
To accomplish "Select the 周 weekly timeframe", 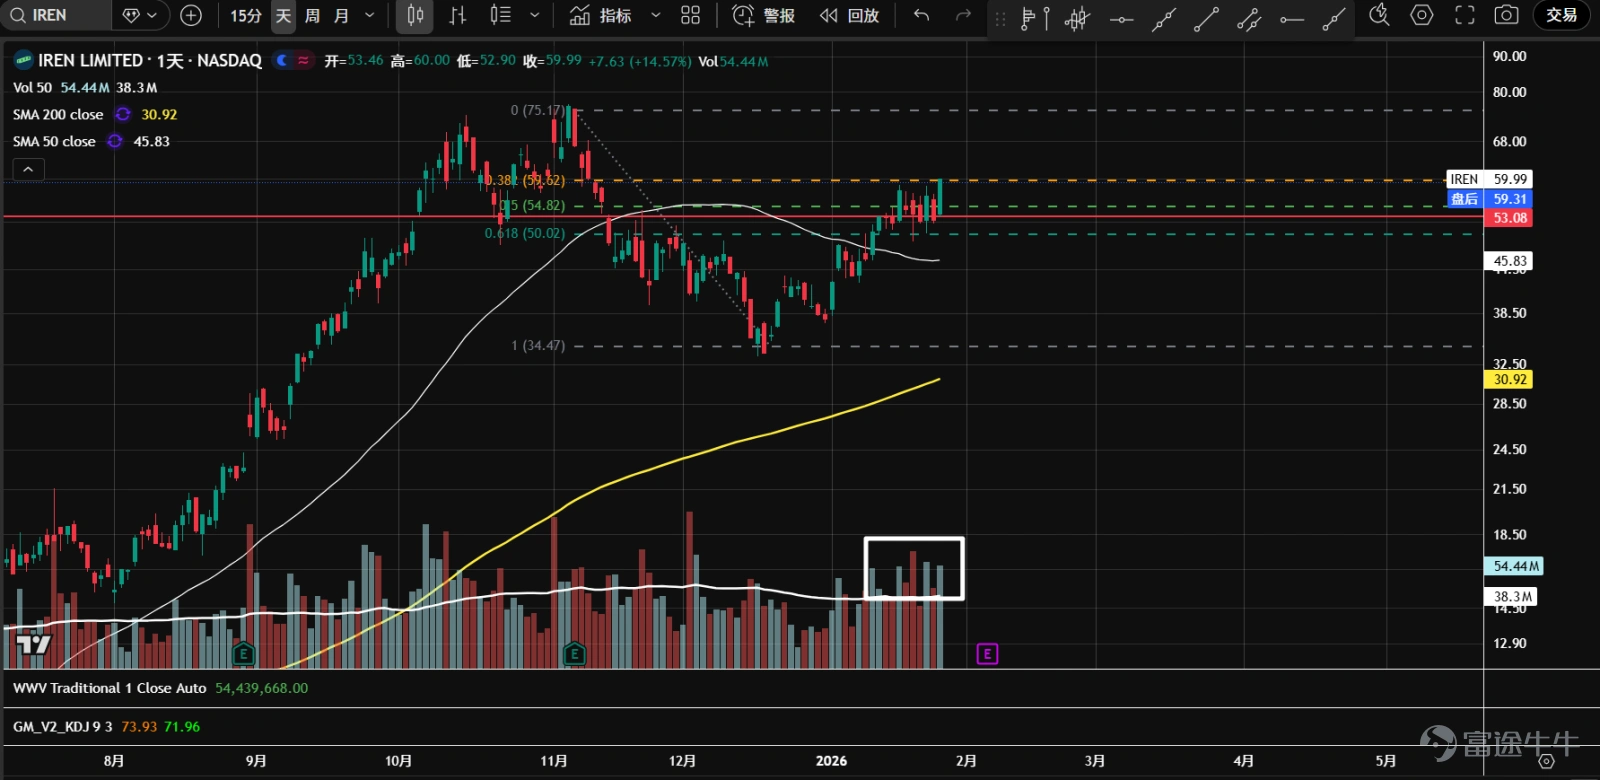I will 312,15.
